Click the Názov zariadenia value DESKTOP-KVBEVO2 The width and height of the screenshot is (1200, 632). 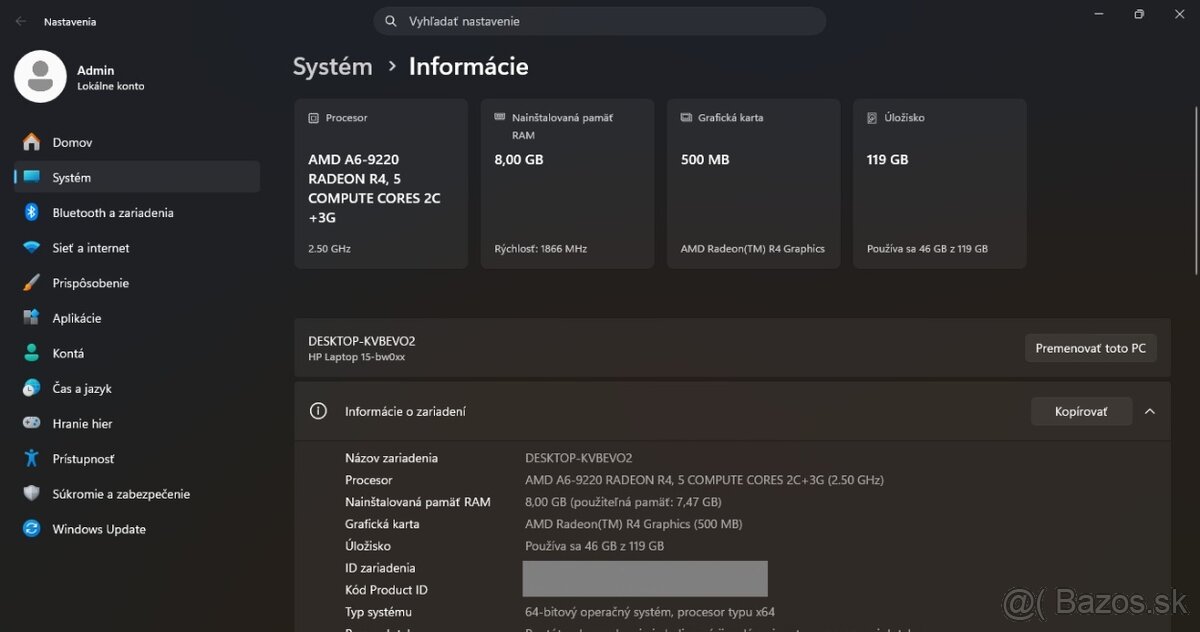[x=579, y=458]
